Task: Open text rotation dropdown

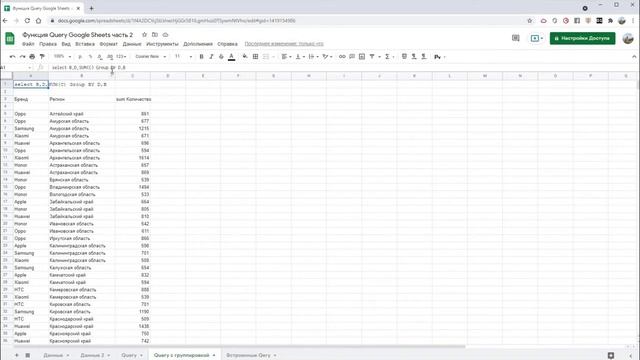Action: (327, 57)
